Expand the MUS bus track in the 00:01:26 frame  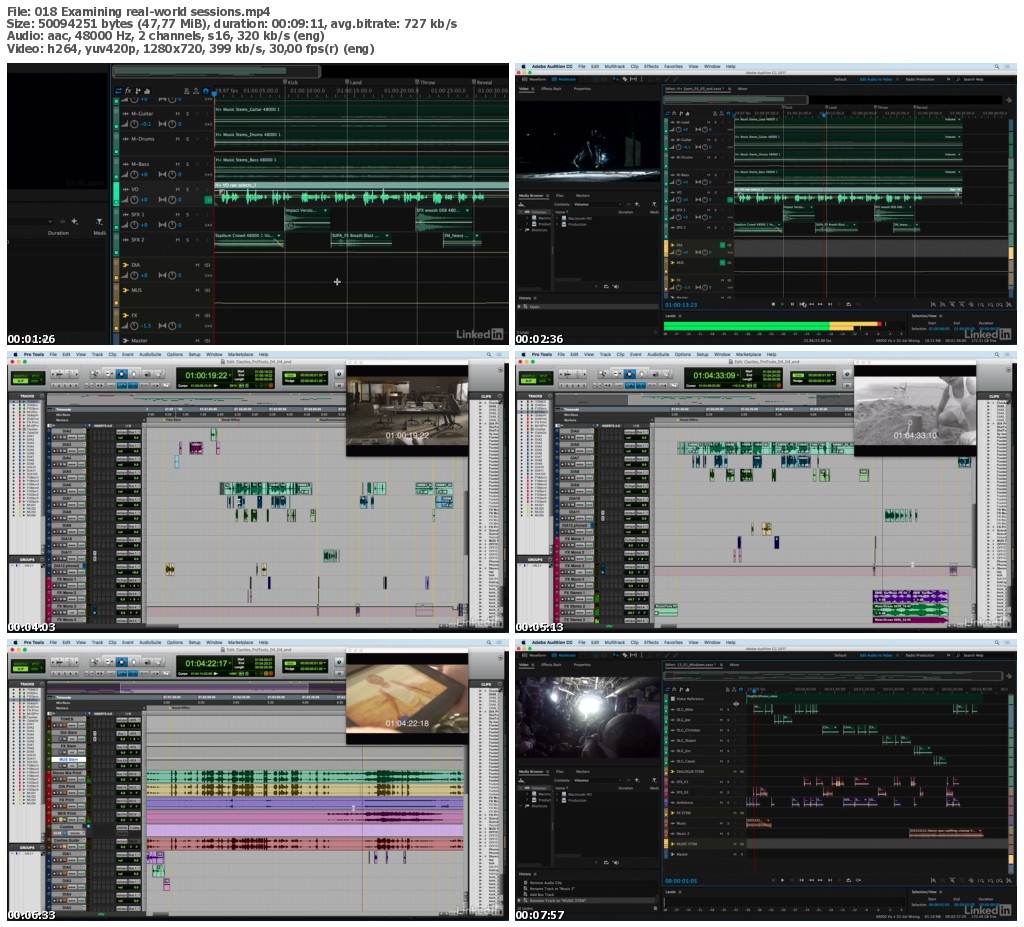click(125, 290)
